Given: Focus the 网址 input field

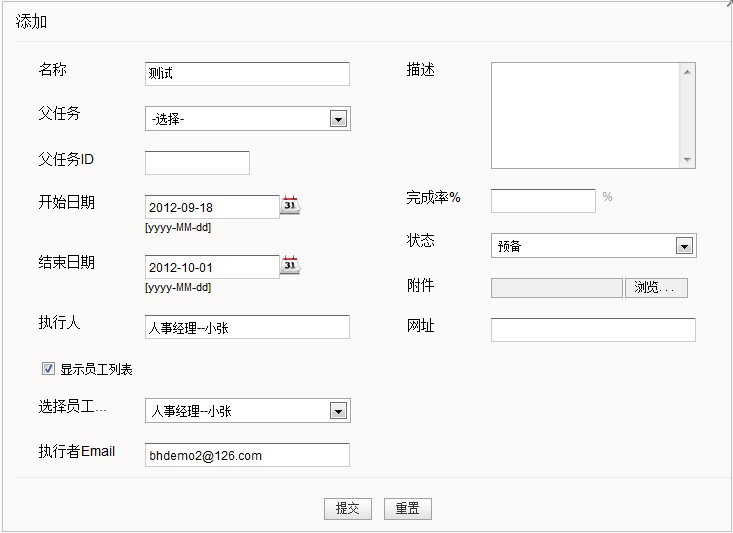Looking at the screenshot, I should click(x=593, y=330).
